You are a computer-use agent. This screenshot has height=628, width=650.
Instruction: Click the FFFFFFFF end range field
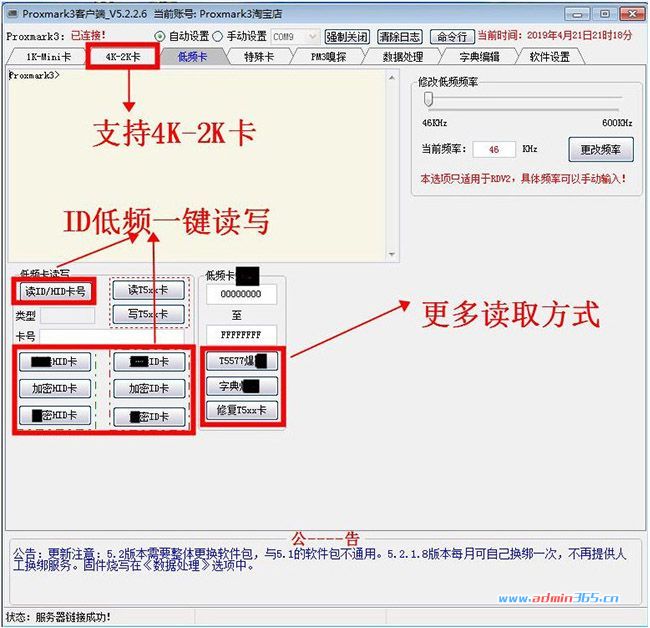coord(241,335)
